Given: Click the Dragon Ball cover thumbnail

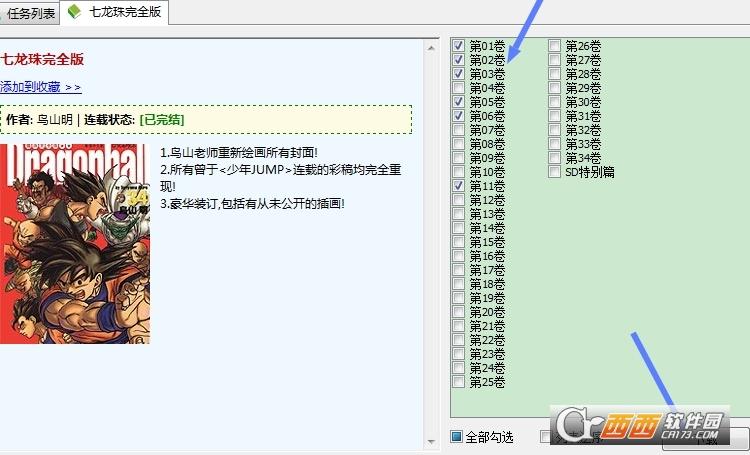Looking at the screenshot, I should (x=75, y=244).
